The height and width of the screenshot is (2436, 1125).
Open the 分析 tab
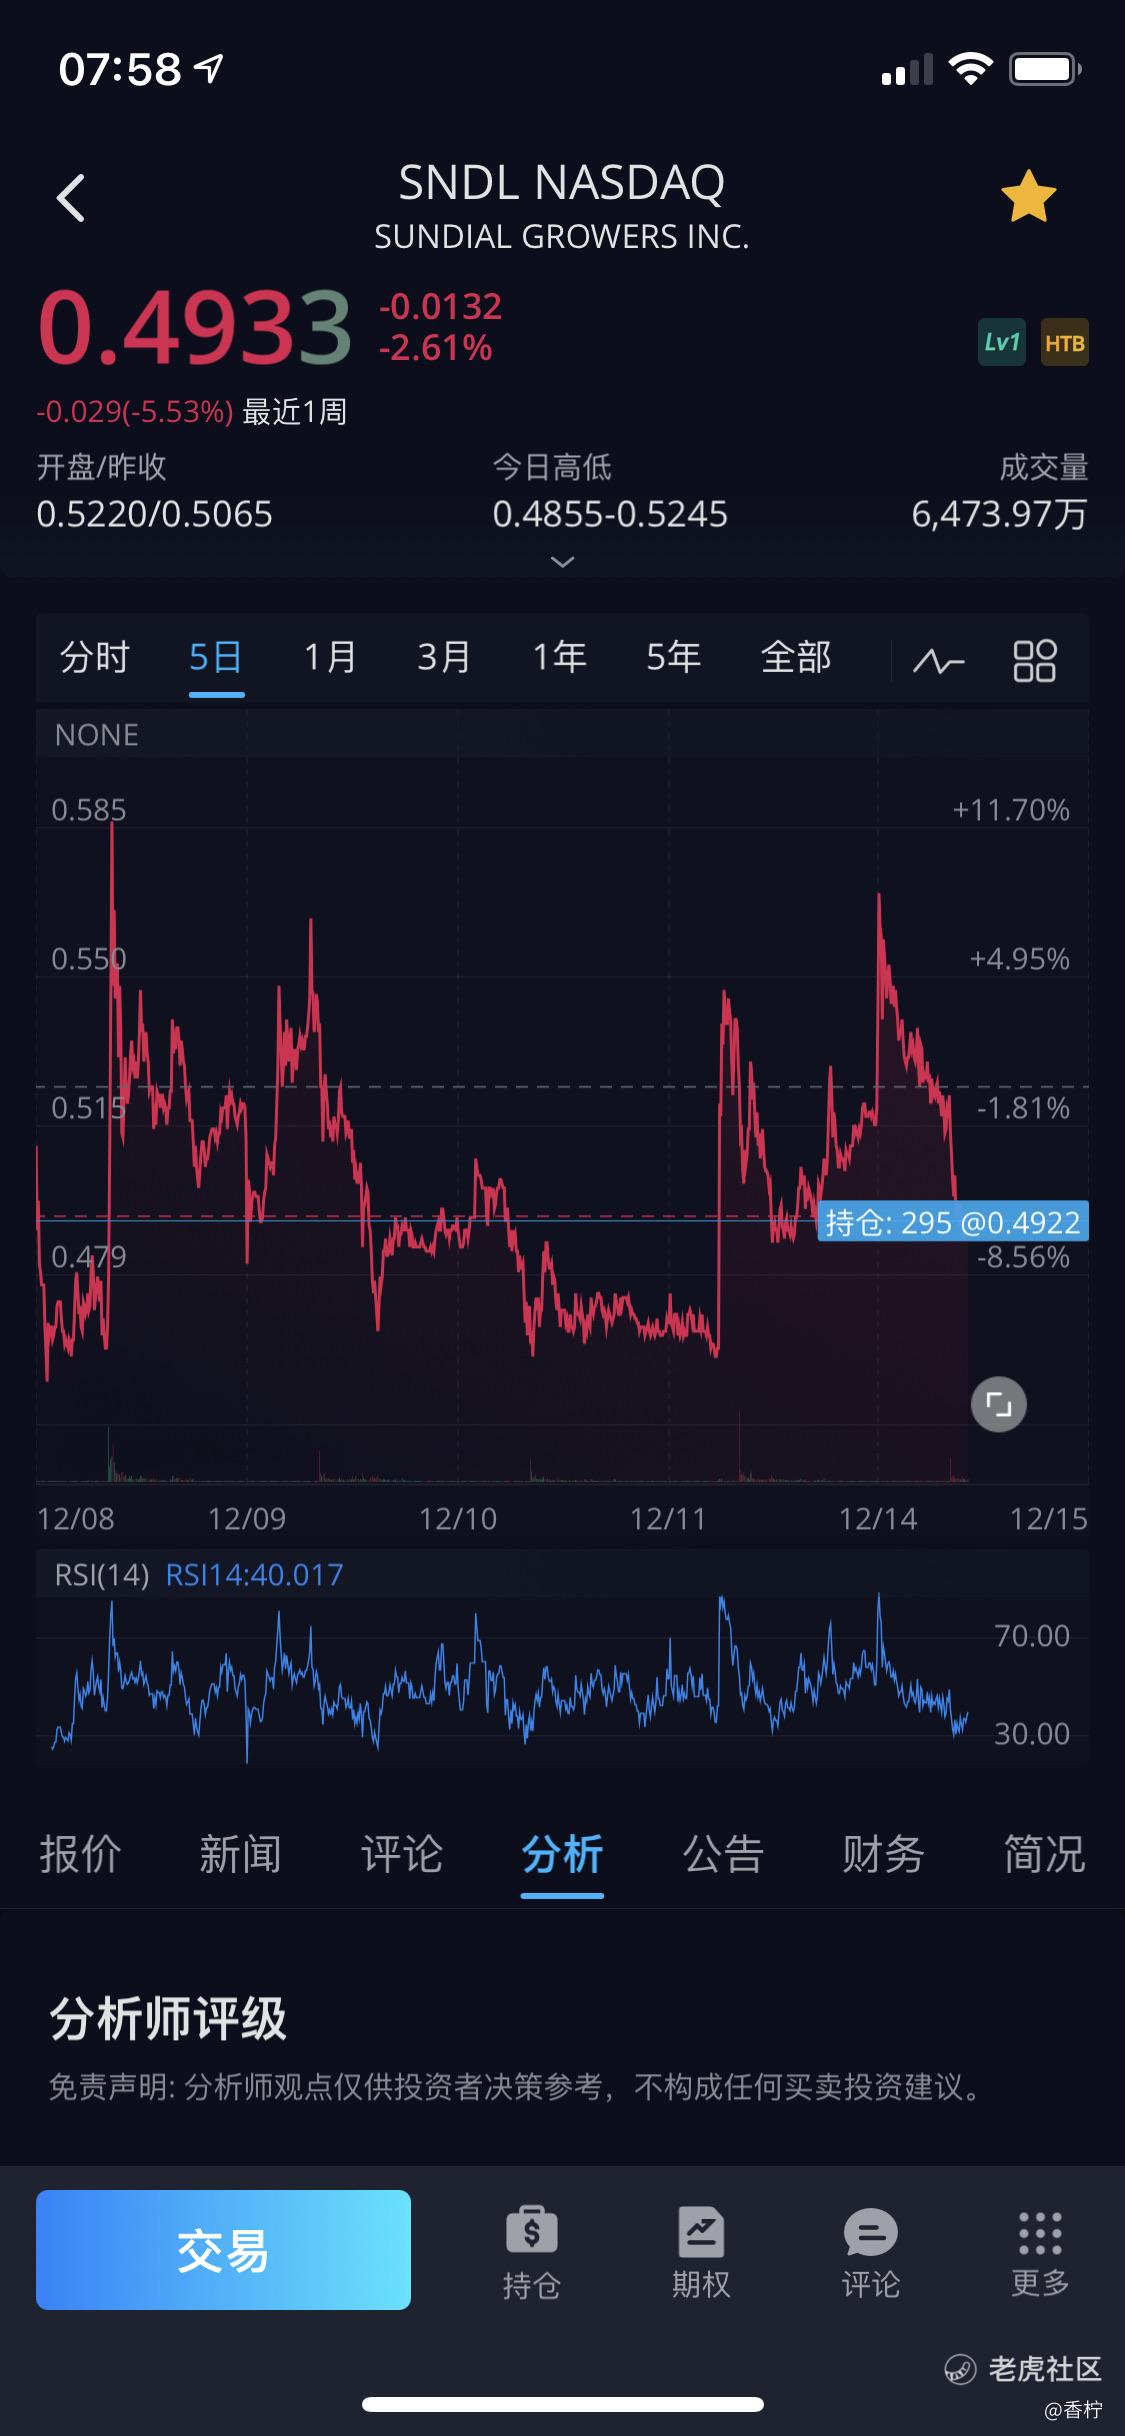tap(562, 1855)
